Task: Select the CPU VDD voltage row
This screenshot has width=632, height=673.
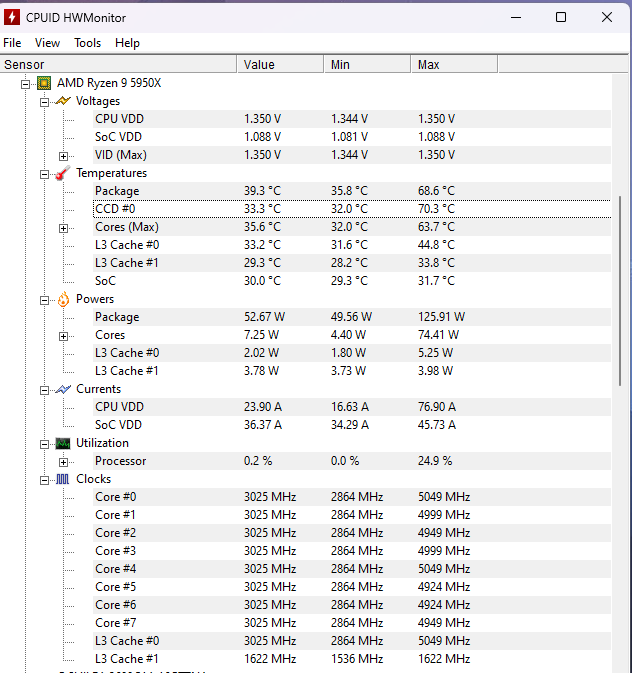Action: (x=352, y=119)
